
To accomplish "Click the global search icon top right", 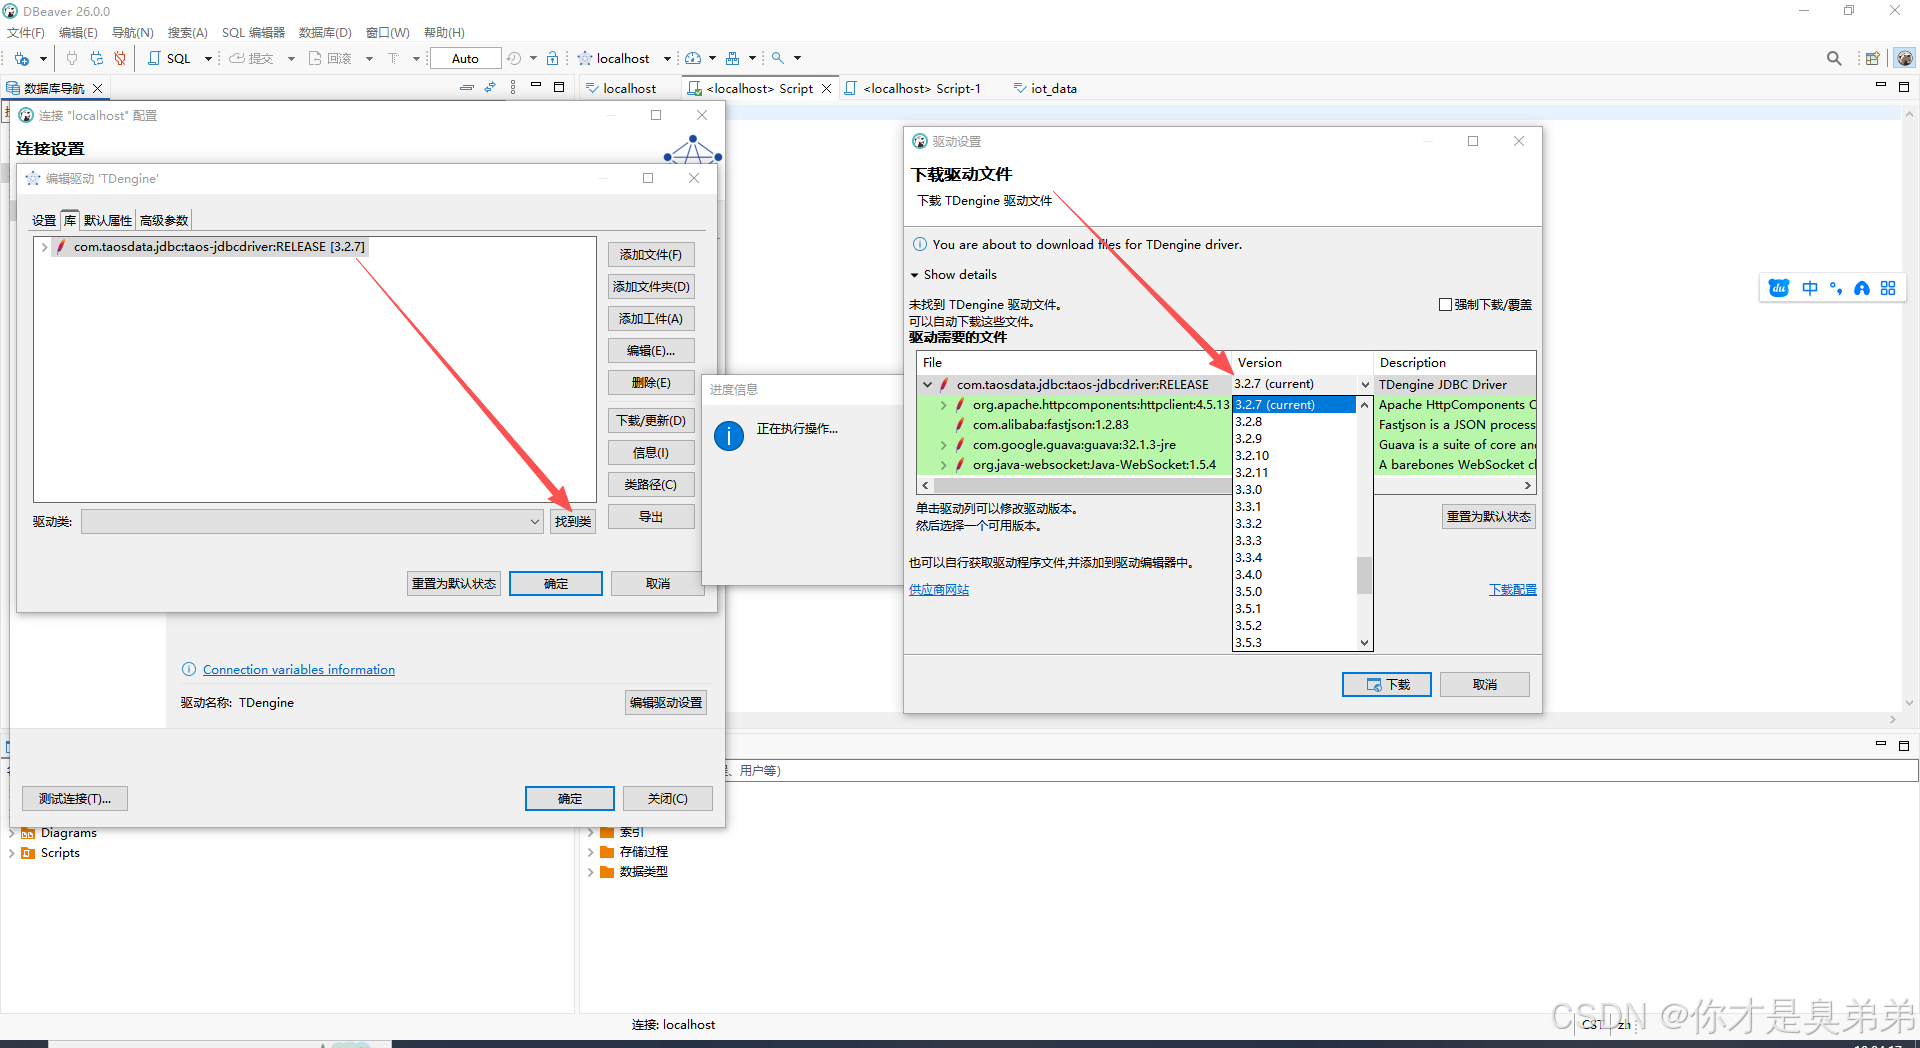I will click(1834, 59).
